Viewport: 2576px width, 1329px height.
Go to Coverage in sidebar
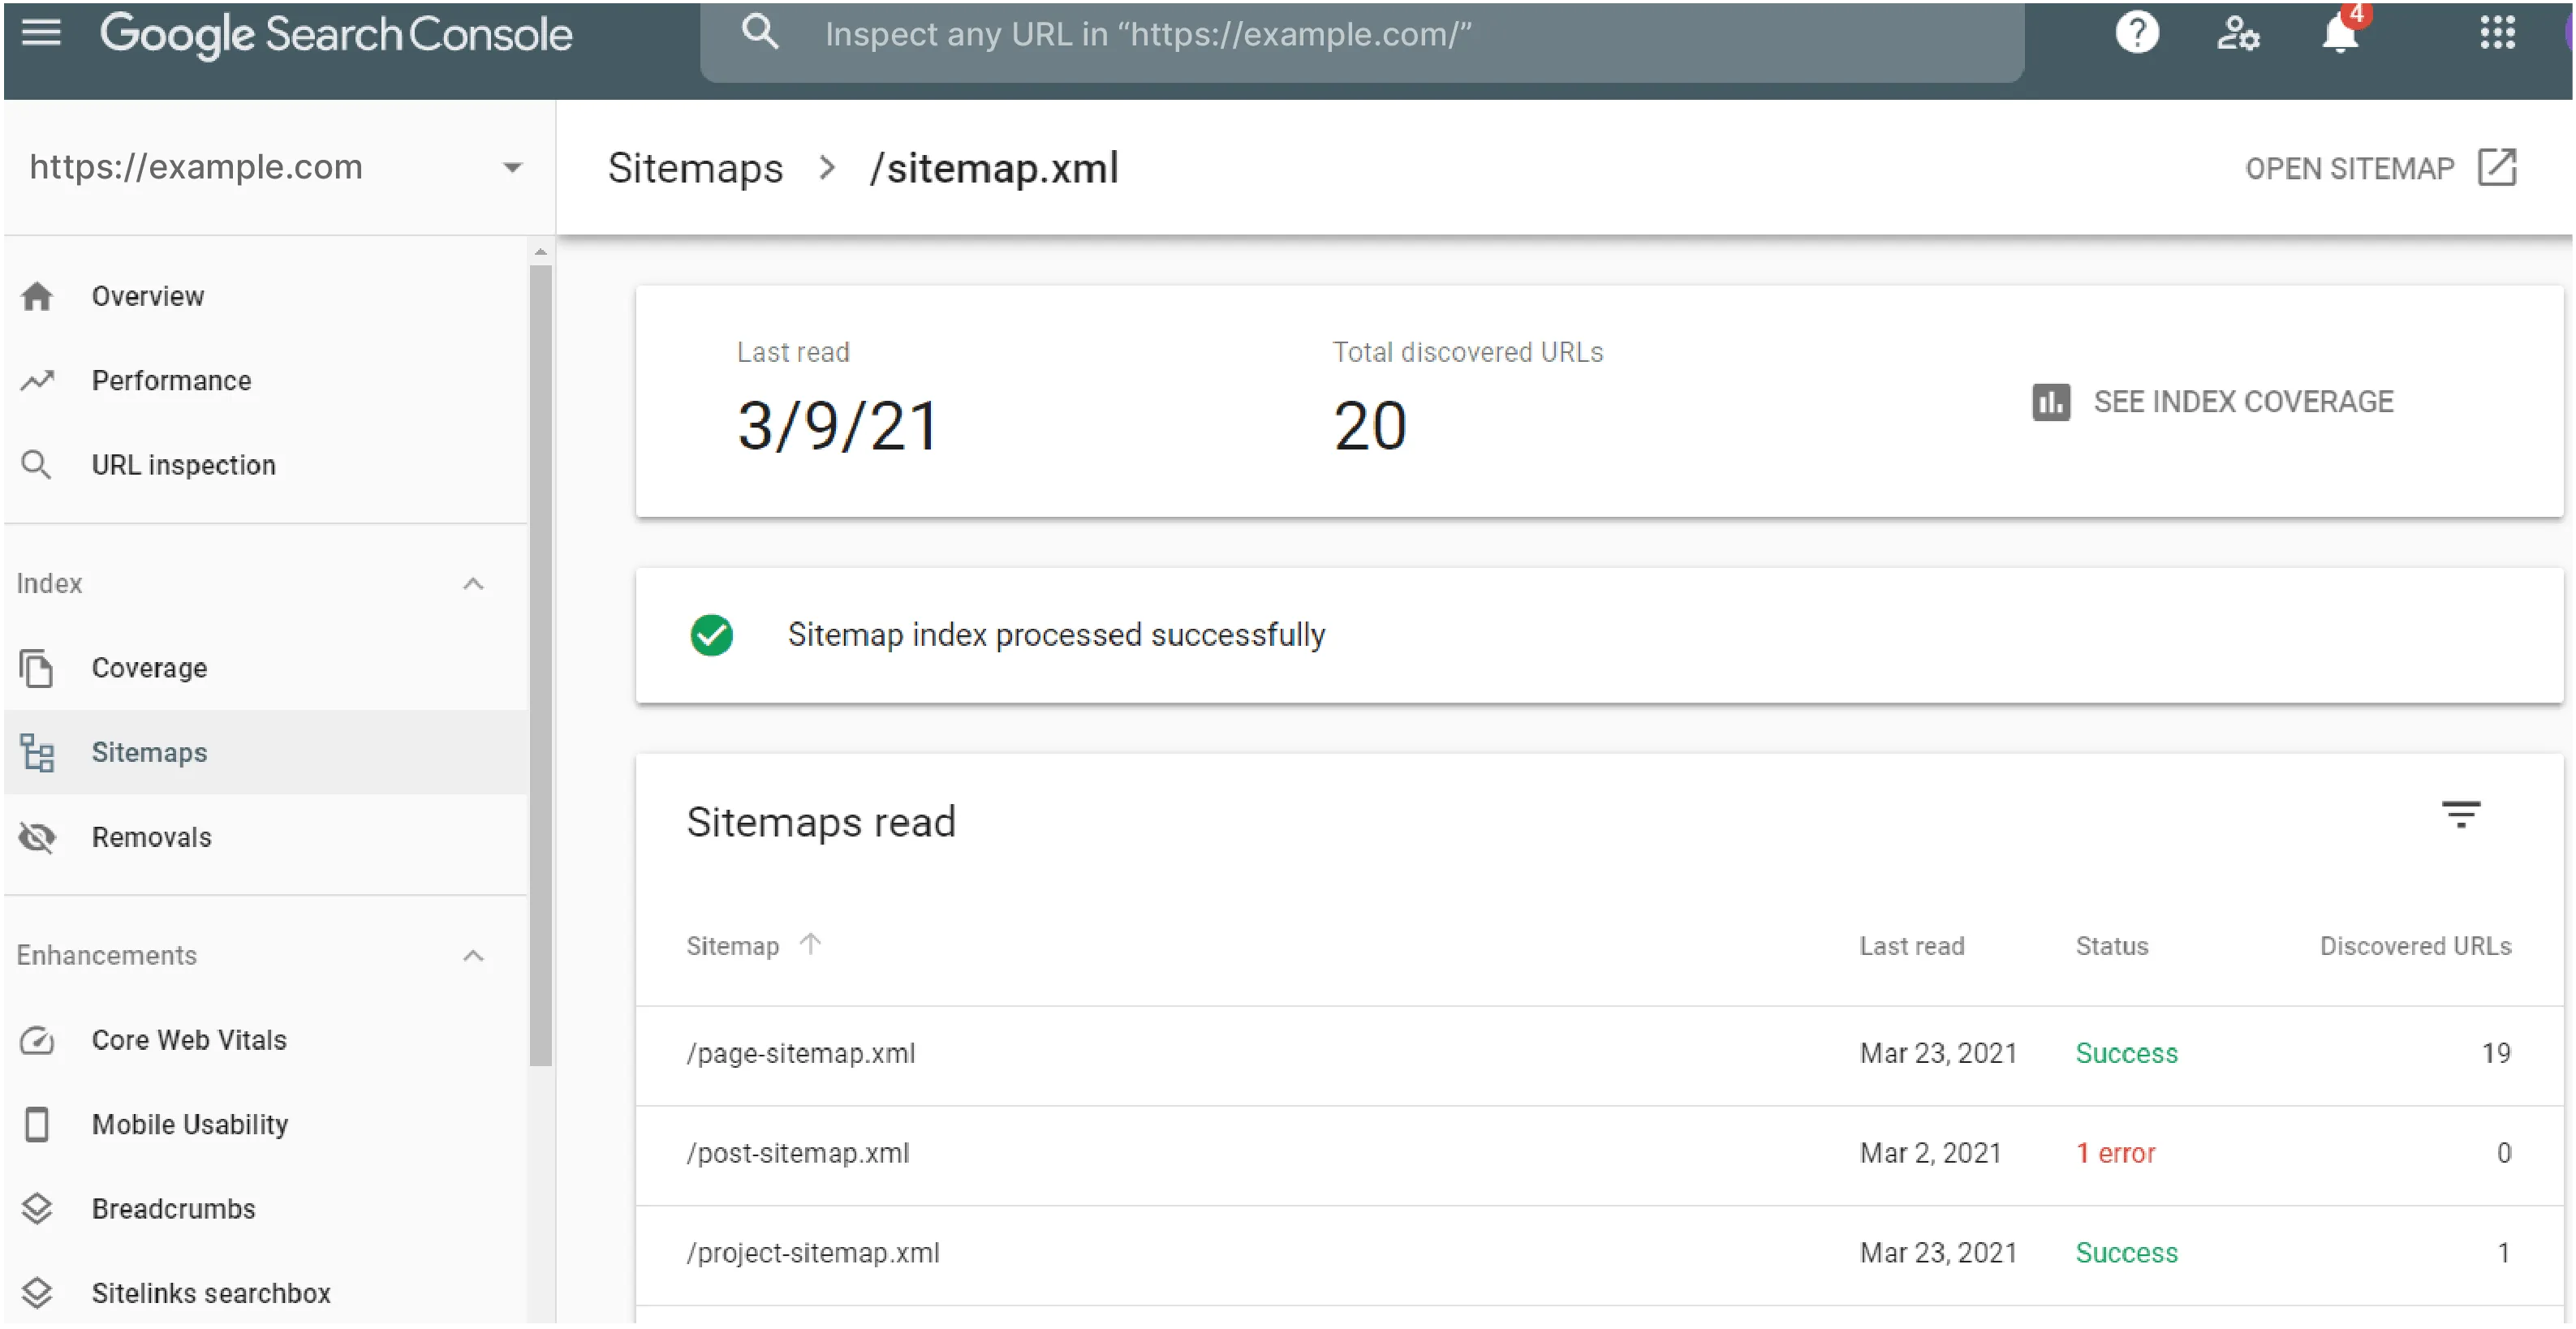pos(149,668)
